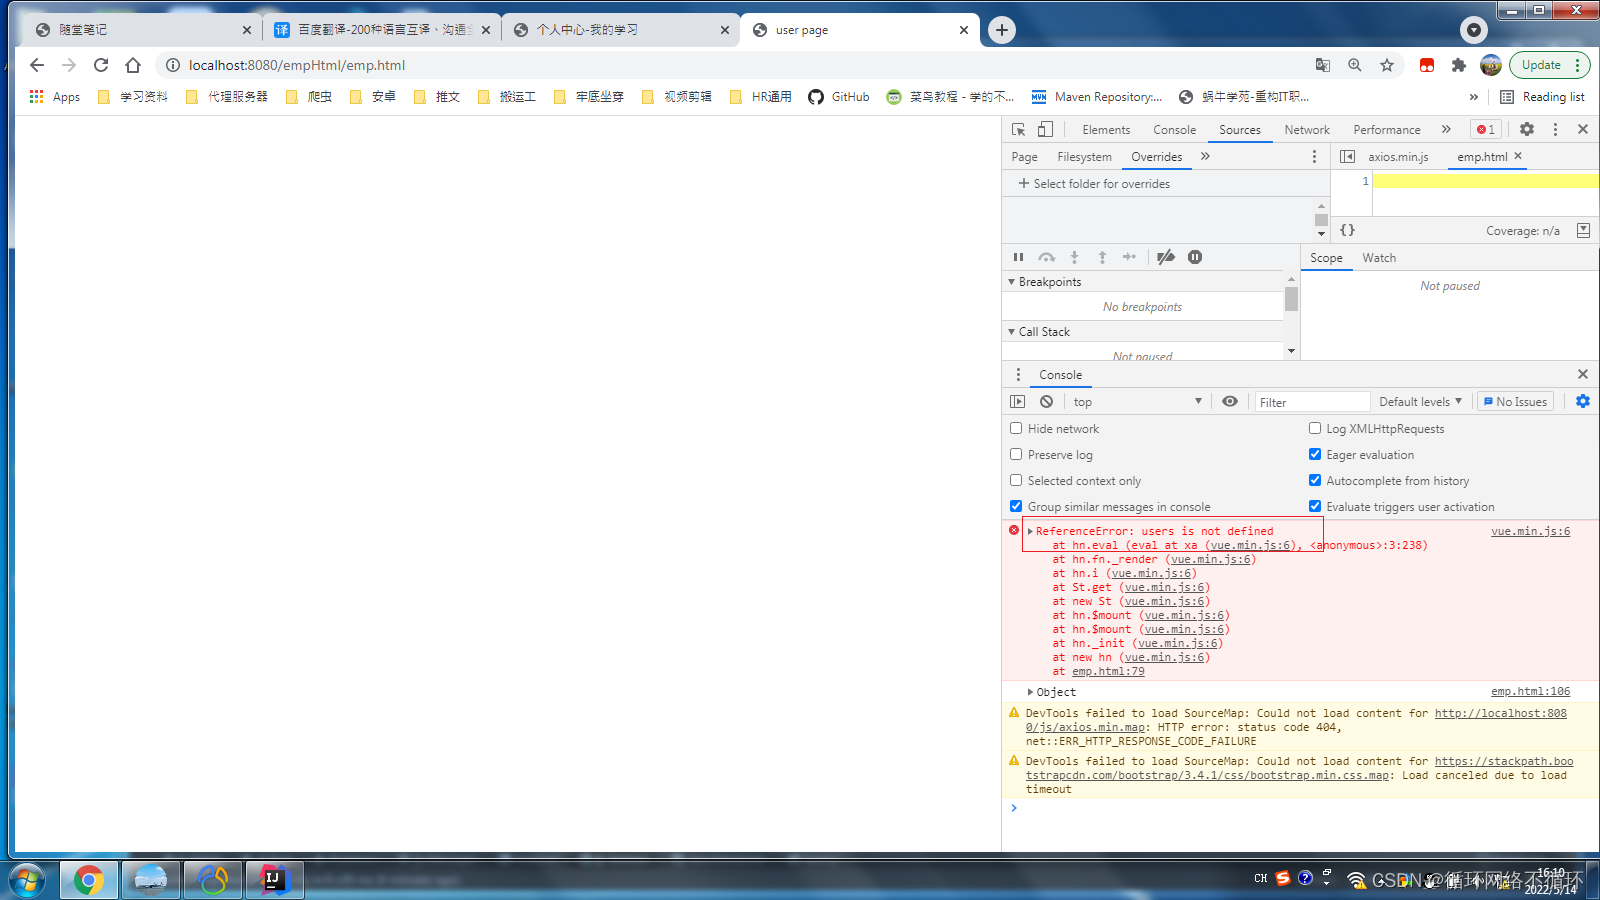Click Select folder for overrides
The image size is (1600, 900).
point(1095,183)
